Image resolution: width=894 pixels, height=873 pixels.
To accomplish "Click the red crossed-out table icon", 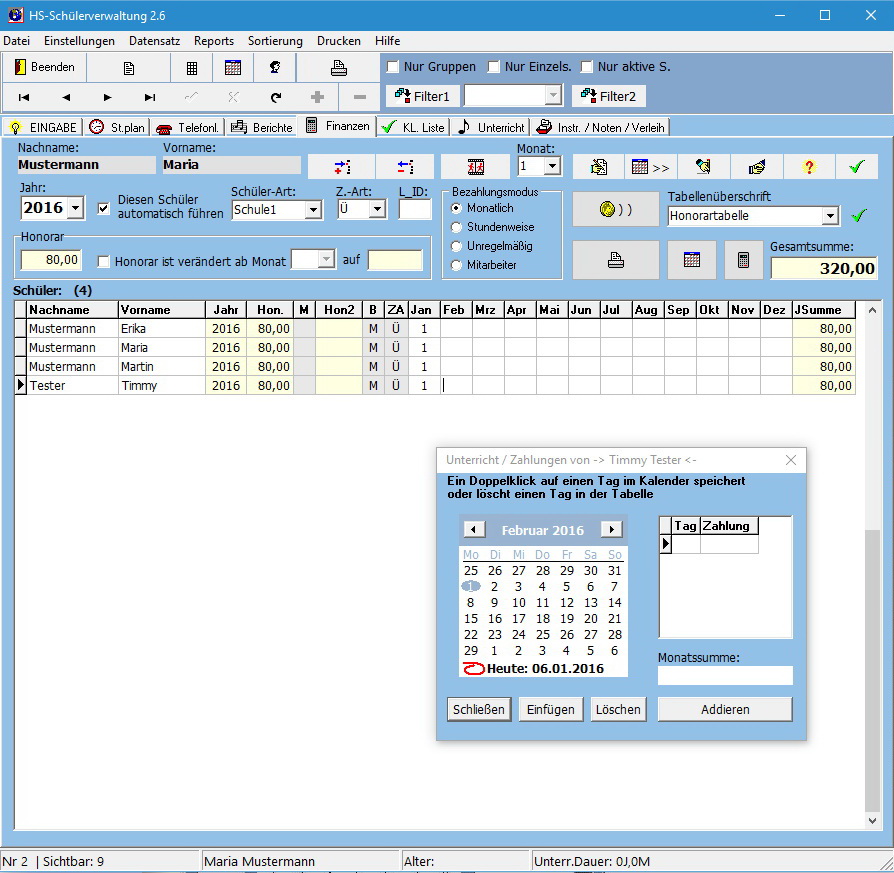I will (x=476, y=167).
